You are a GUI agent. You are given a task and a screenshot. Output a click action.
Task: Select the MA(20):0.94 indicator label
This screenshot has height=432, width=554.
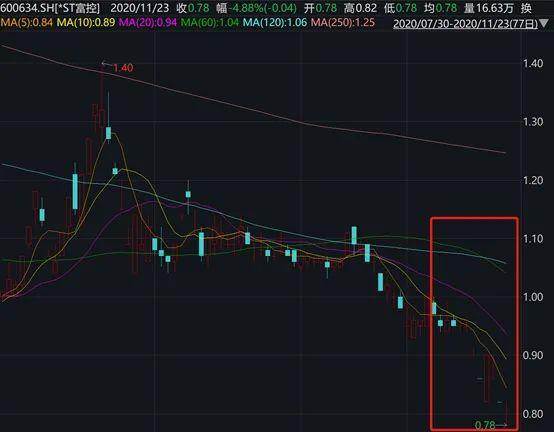tap(148, 23)
